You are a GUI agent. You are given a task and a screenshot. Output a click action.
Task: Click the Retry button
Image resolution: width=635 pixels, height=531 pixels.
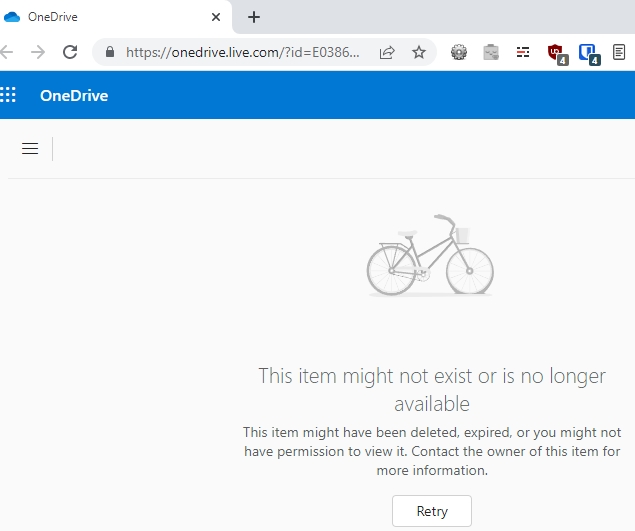click(x=432, y=511)
